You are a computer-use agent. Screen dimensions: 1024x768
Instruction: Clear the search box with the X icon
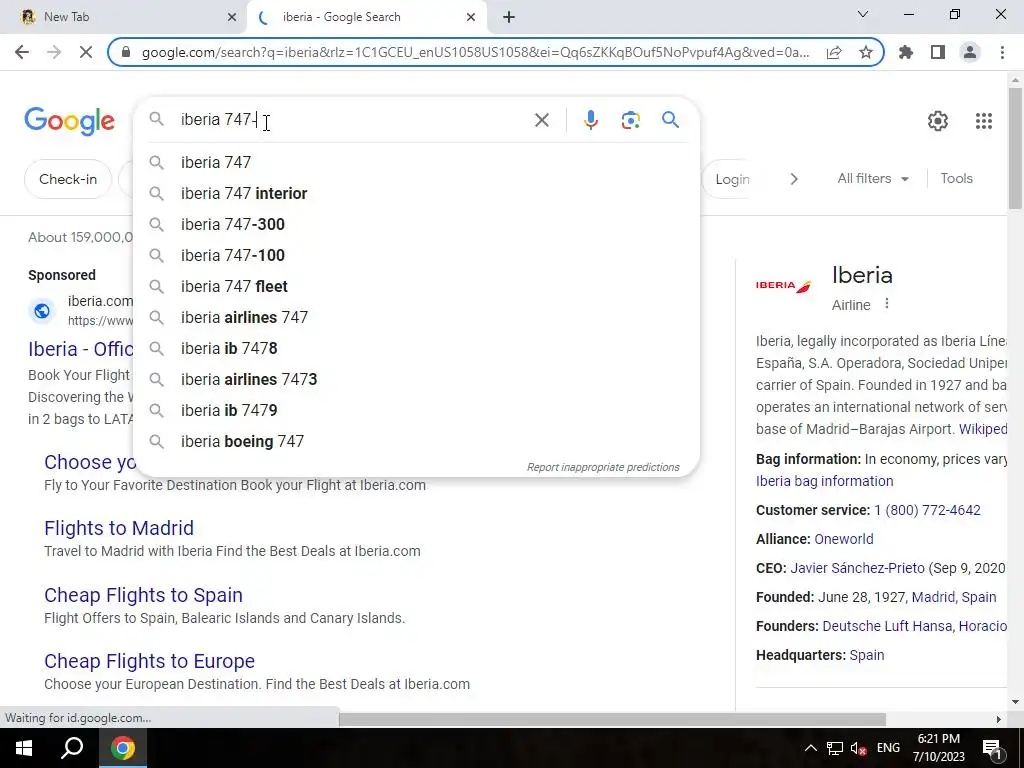click(x=541, y=120)
